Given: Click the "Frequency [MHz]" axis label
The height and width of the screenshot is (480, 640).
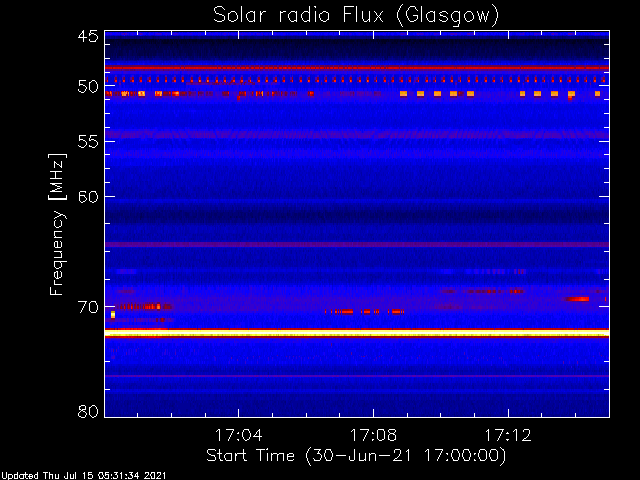Looking at the screenshot, I should [x=57, y=224].
